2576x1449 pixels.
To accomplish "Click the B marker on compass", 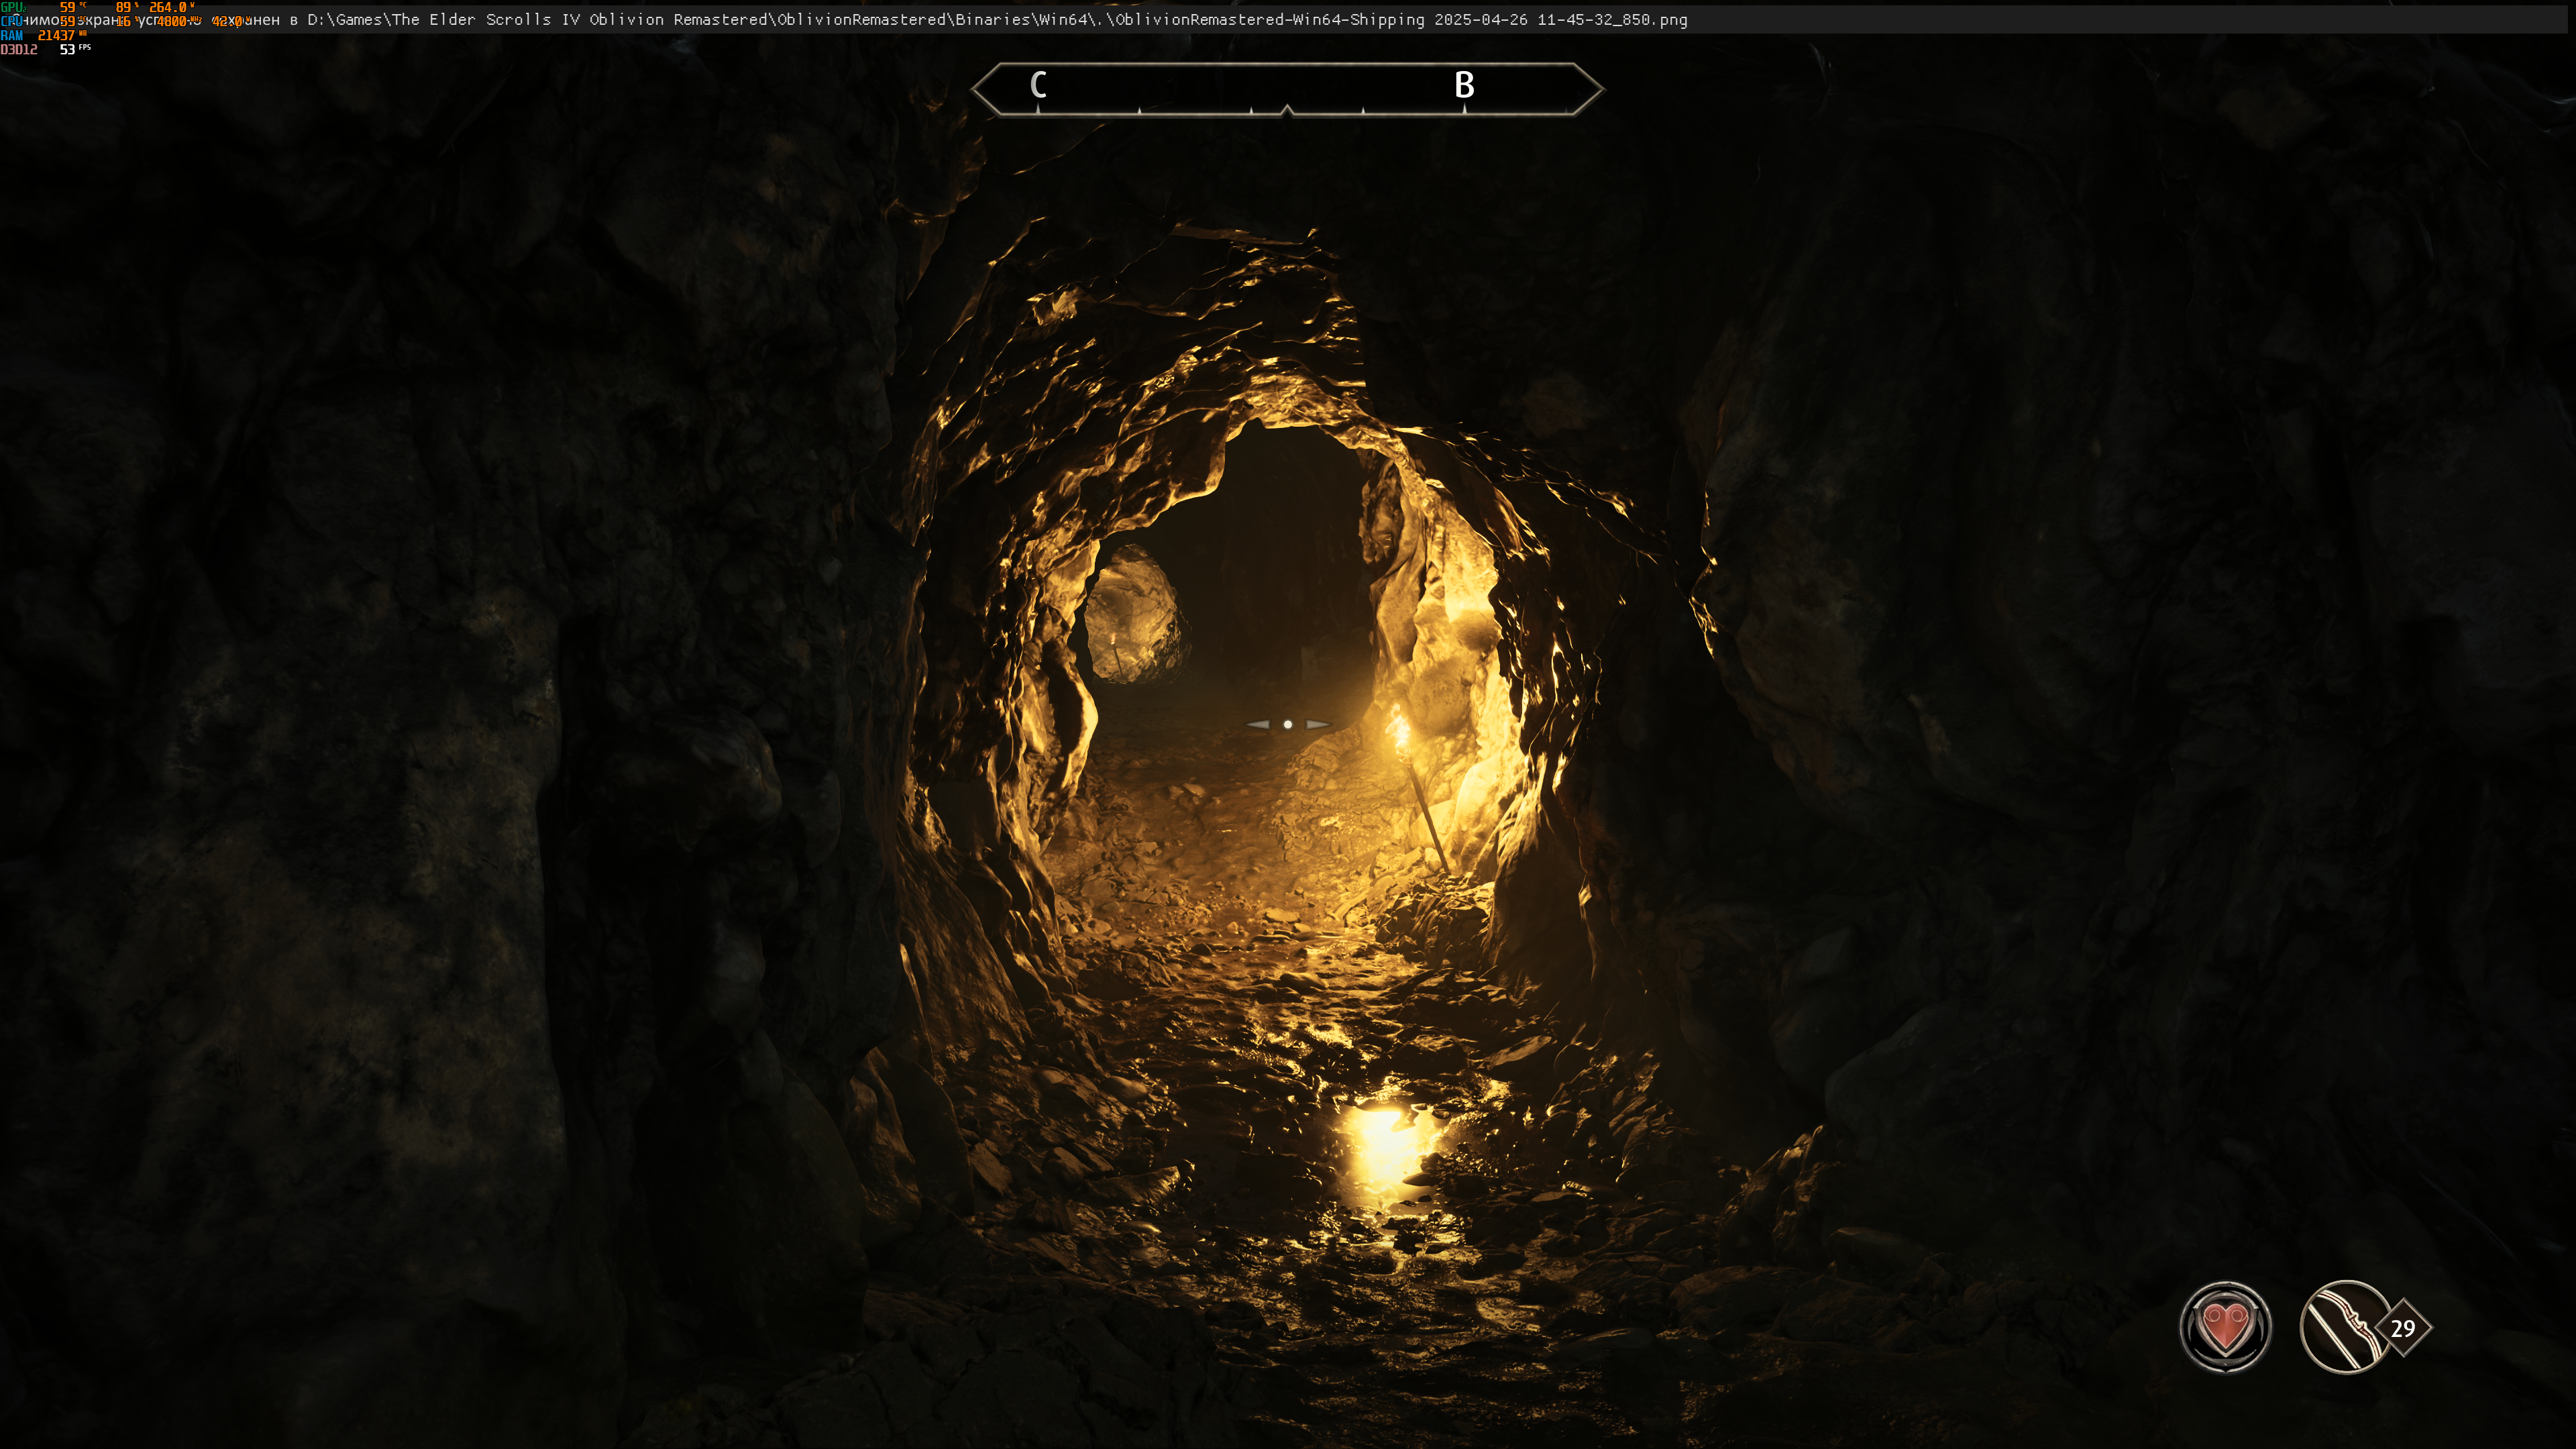I will coord(1464,85).
